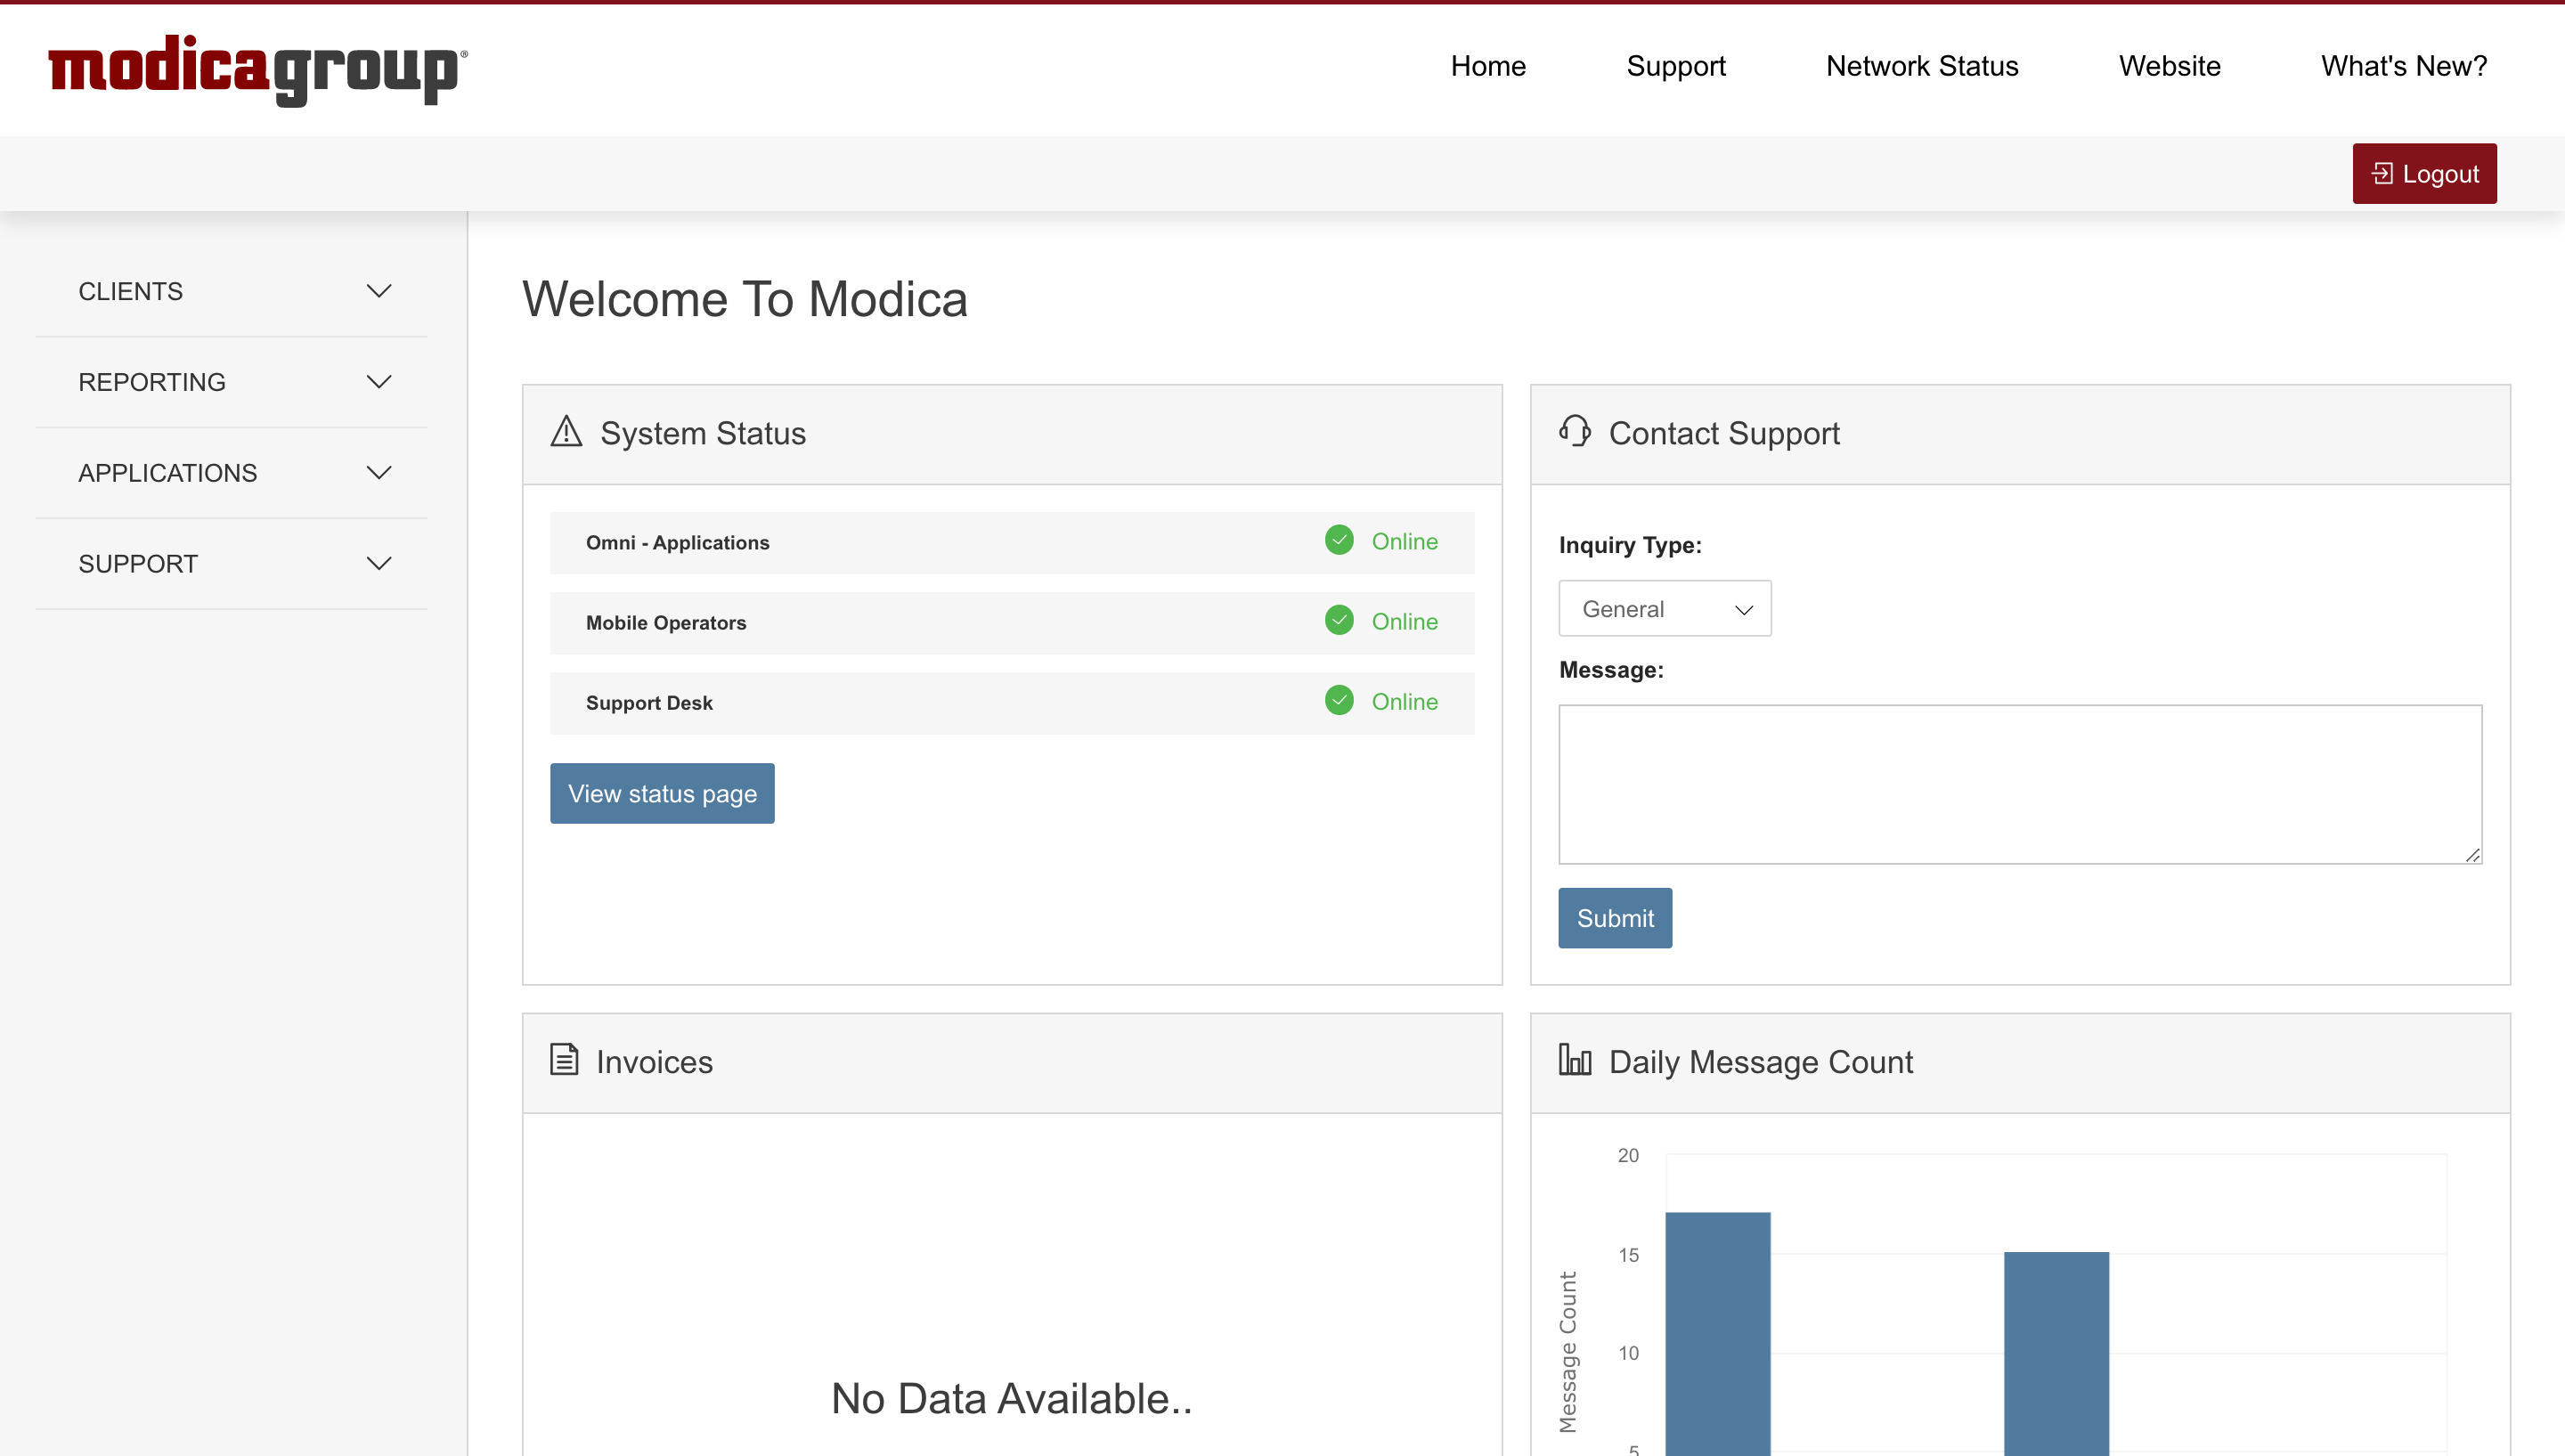
Task: Click the Message textarea resize handle
Action: (x=2472, y=854)
